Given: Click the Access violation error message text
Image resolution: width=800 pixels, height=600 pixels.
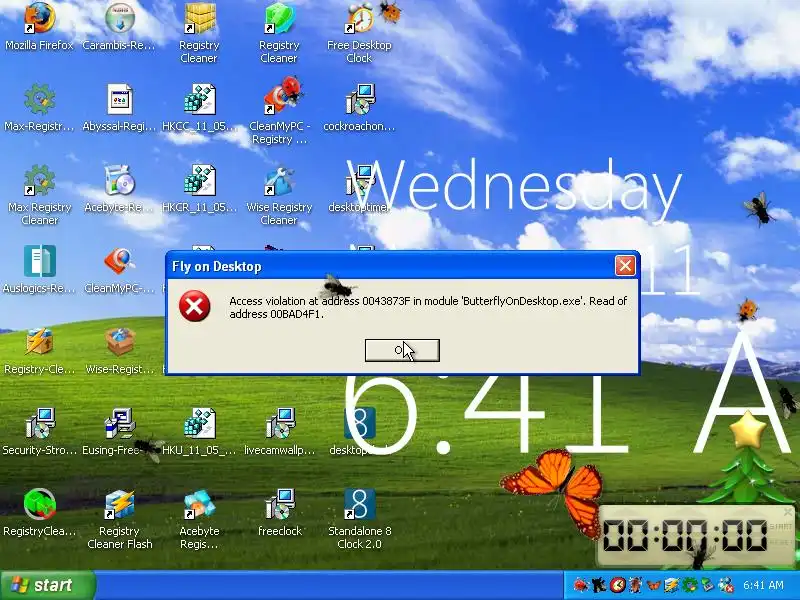Looking at the screenshot, I should click(428, 308).
